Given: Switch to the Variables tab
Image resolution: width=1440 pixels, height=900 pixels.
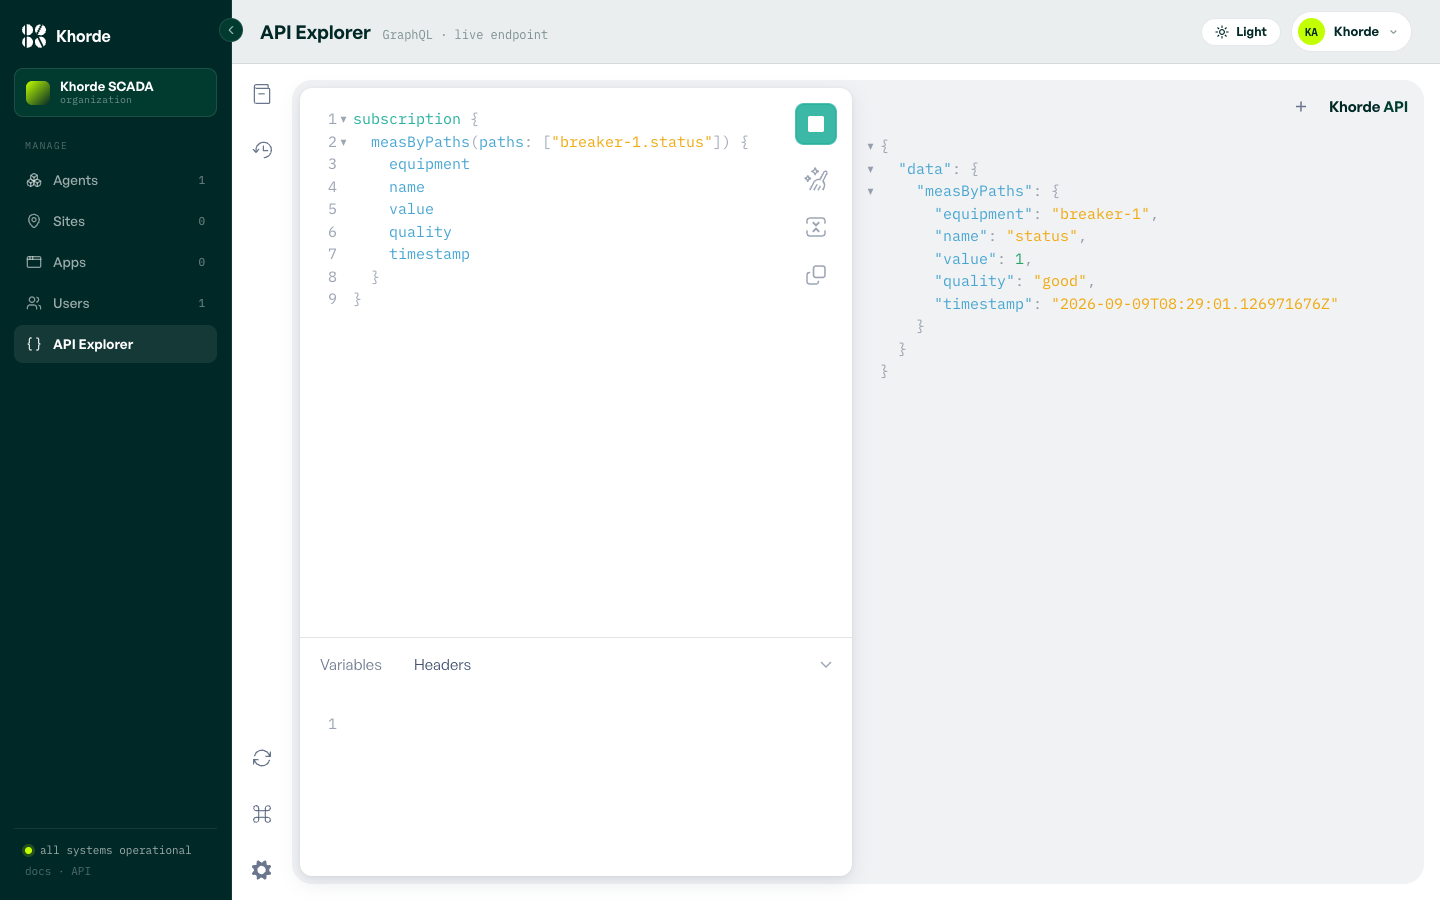Looking at the screenshot, I should pos(351,665).
